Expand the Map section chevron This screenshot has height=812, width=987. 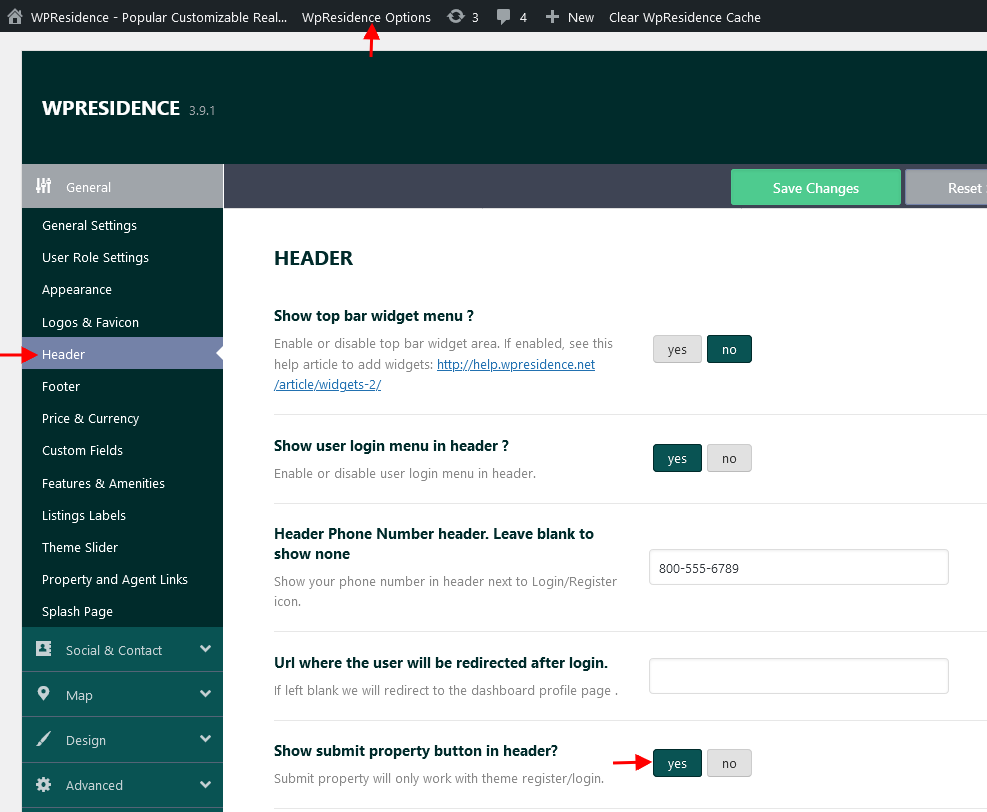tap(205, 694)
